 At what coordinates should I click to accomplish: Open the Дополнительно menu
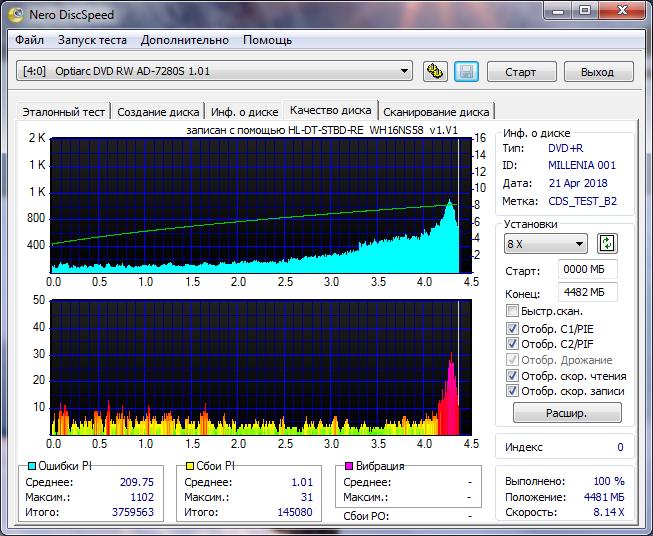click(x=185, y=40)
